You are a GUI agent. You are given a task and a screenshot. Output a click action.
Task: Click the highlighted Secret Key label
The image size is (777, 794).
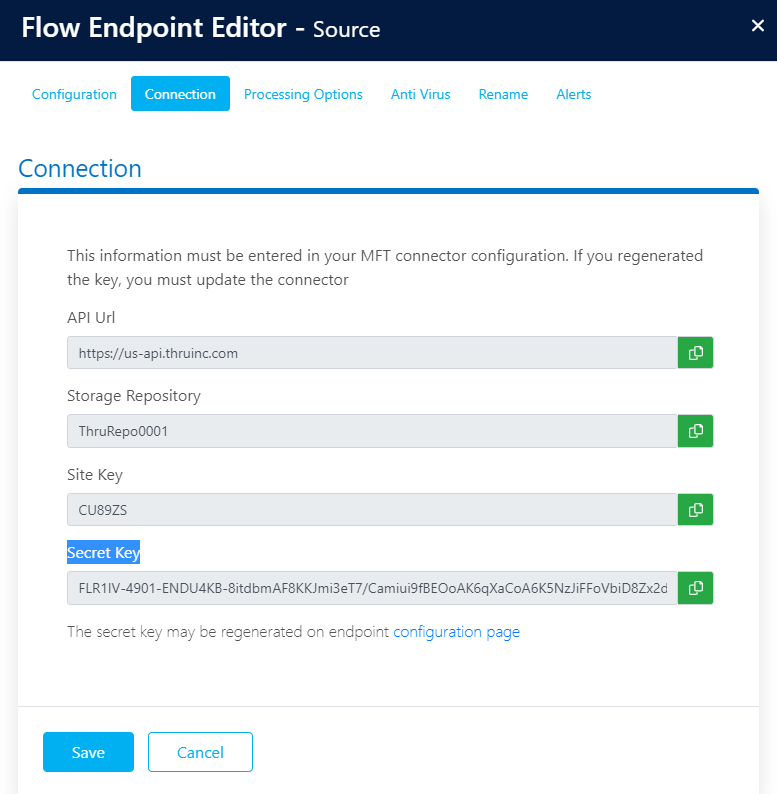coord(103,552)
